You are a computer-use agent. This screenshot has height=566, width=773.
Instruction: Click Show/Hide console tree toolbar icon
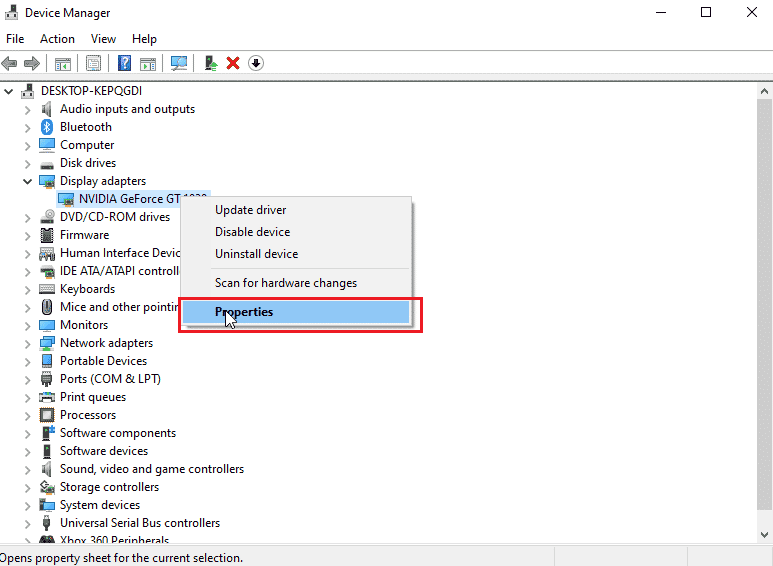tap(63, 63)
